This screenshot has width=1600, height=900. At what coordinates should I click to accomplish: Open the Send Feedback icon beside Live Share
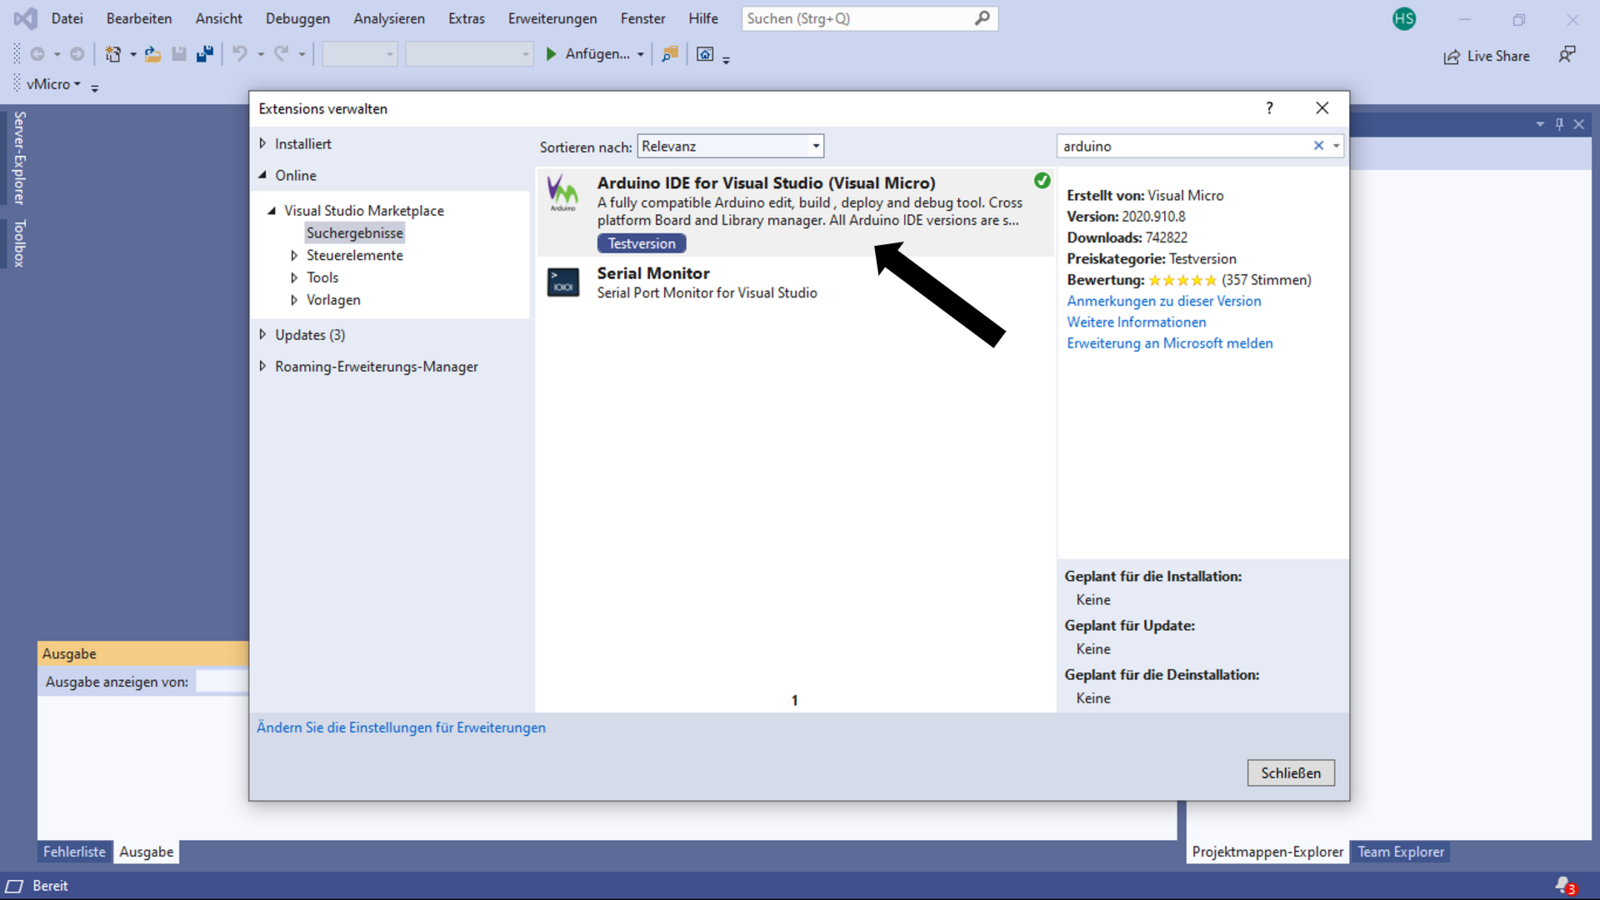point(1567,55)
